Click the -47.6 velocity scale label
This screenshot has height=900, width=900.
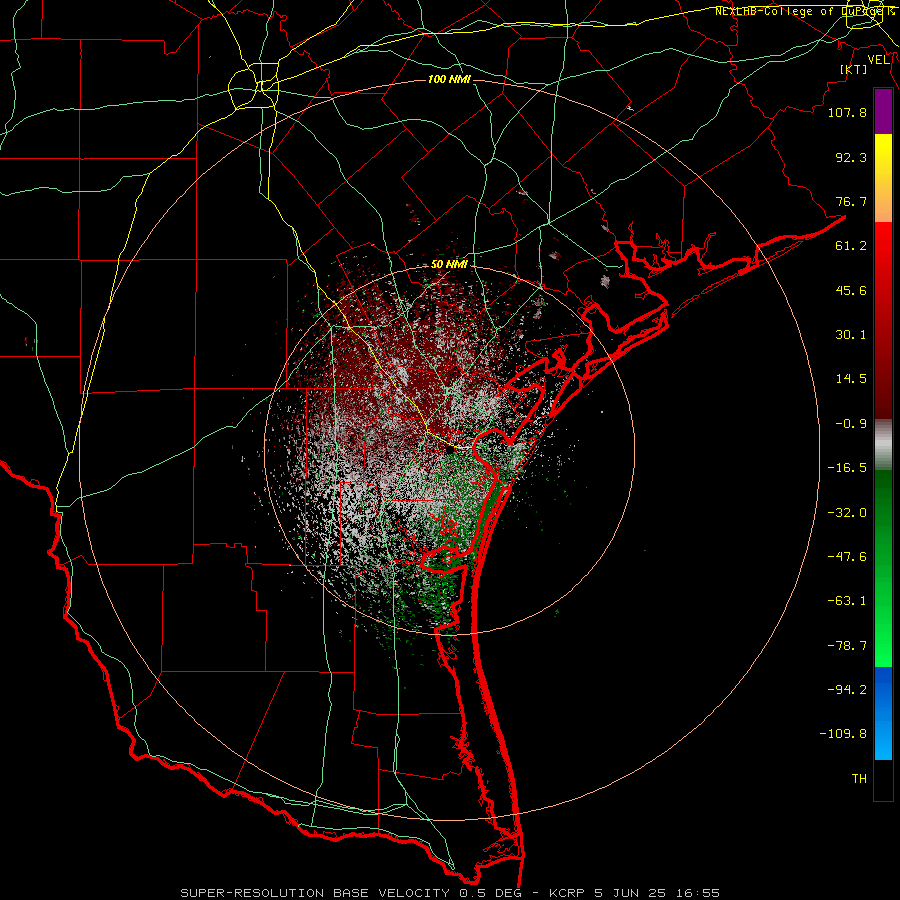[847, 557]
